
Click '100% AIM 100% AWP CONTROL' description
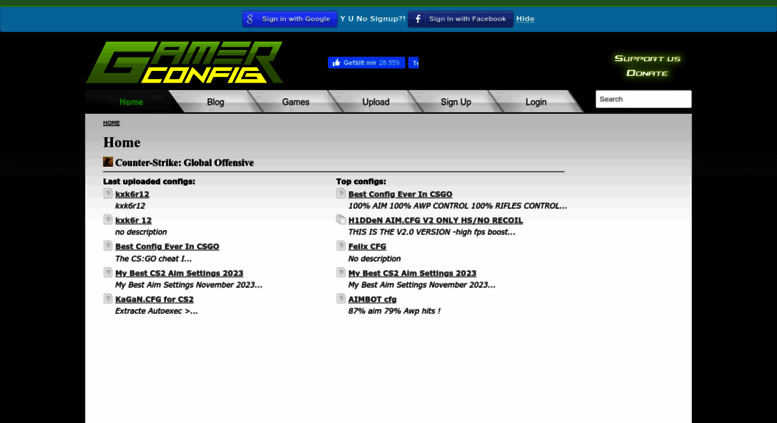(x=457, y=206)
